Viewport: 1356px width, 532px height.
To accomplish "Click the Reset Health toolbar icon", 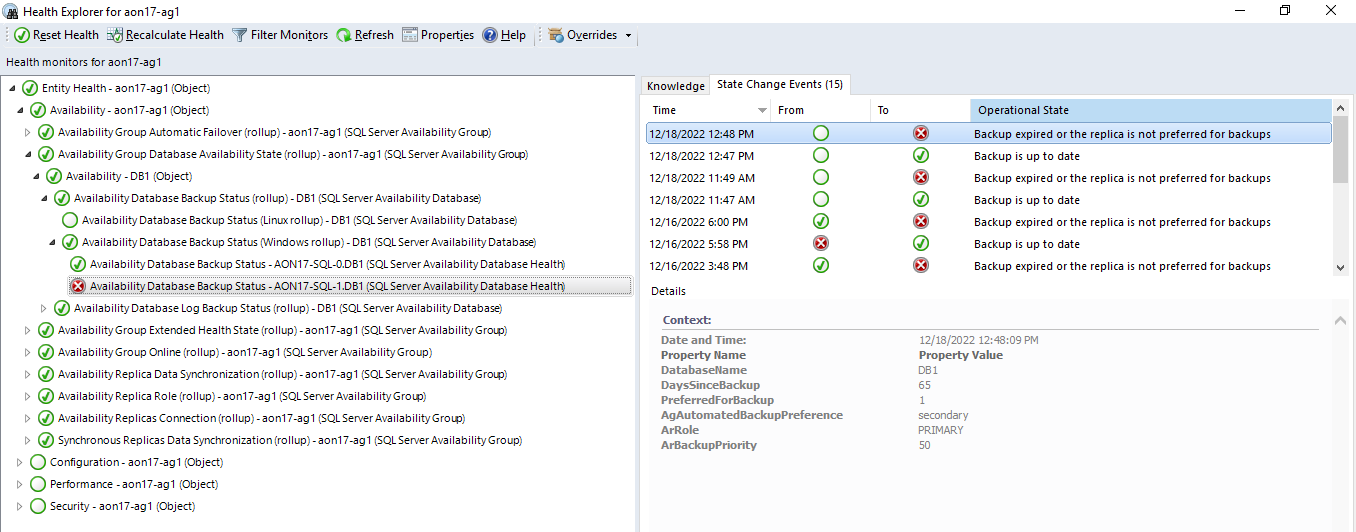I will [21, 35].
